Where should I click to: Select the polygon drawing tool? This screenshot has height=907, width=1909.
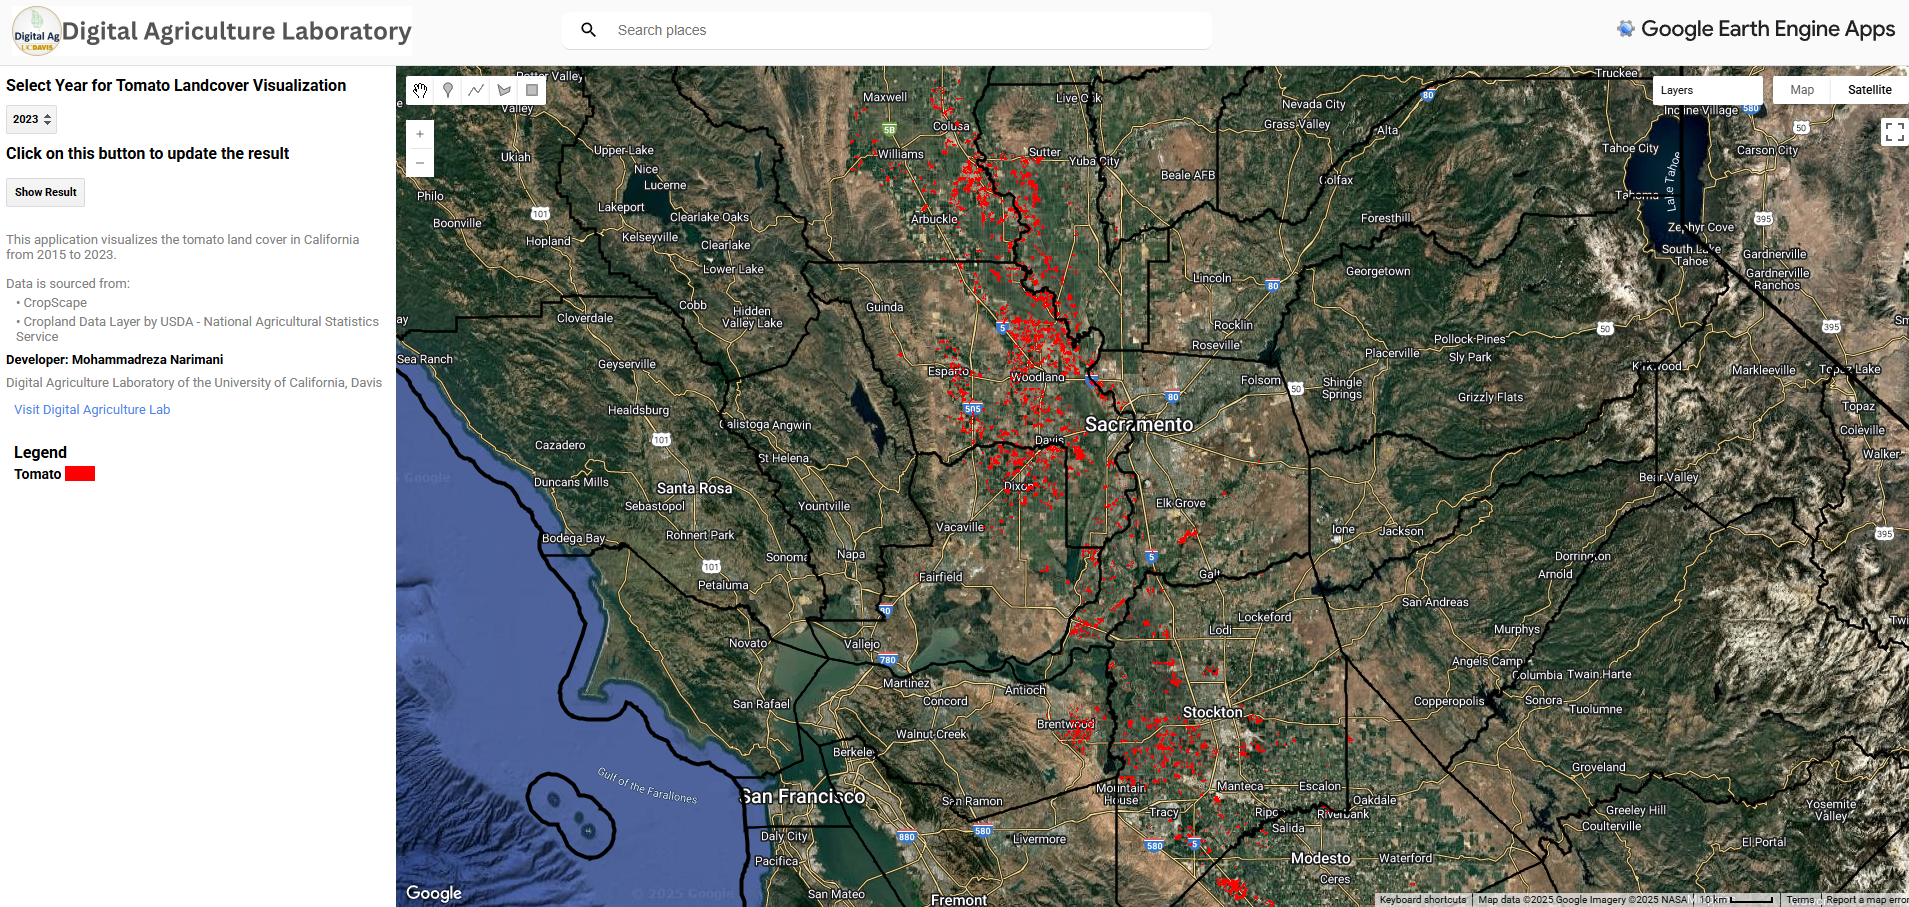[x=504, y=90]
